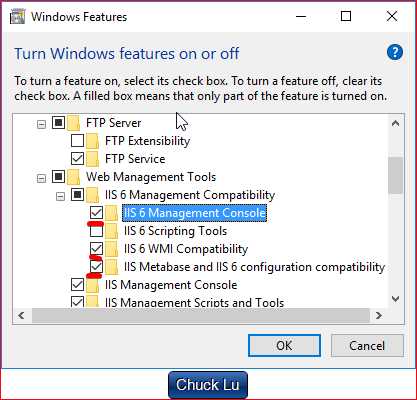The image size is (417, 400).
Task: Check the IIS 6 Scripting Tools box
Action: [96, 231]
